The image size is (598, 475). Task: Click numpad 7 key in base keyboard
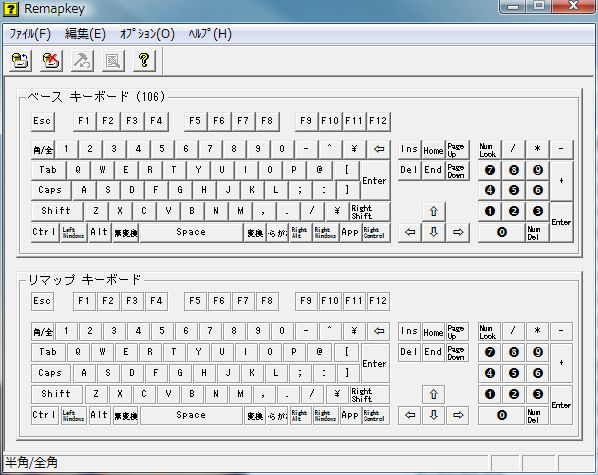coord(490,170)
